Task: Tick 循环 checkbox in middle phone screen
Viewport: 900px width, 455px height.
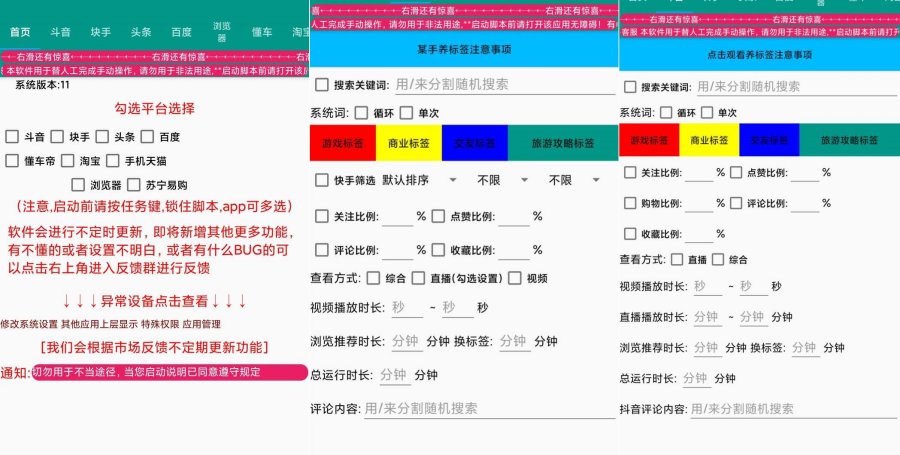Action: (x=361, y=112)
